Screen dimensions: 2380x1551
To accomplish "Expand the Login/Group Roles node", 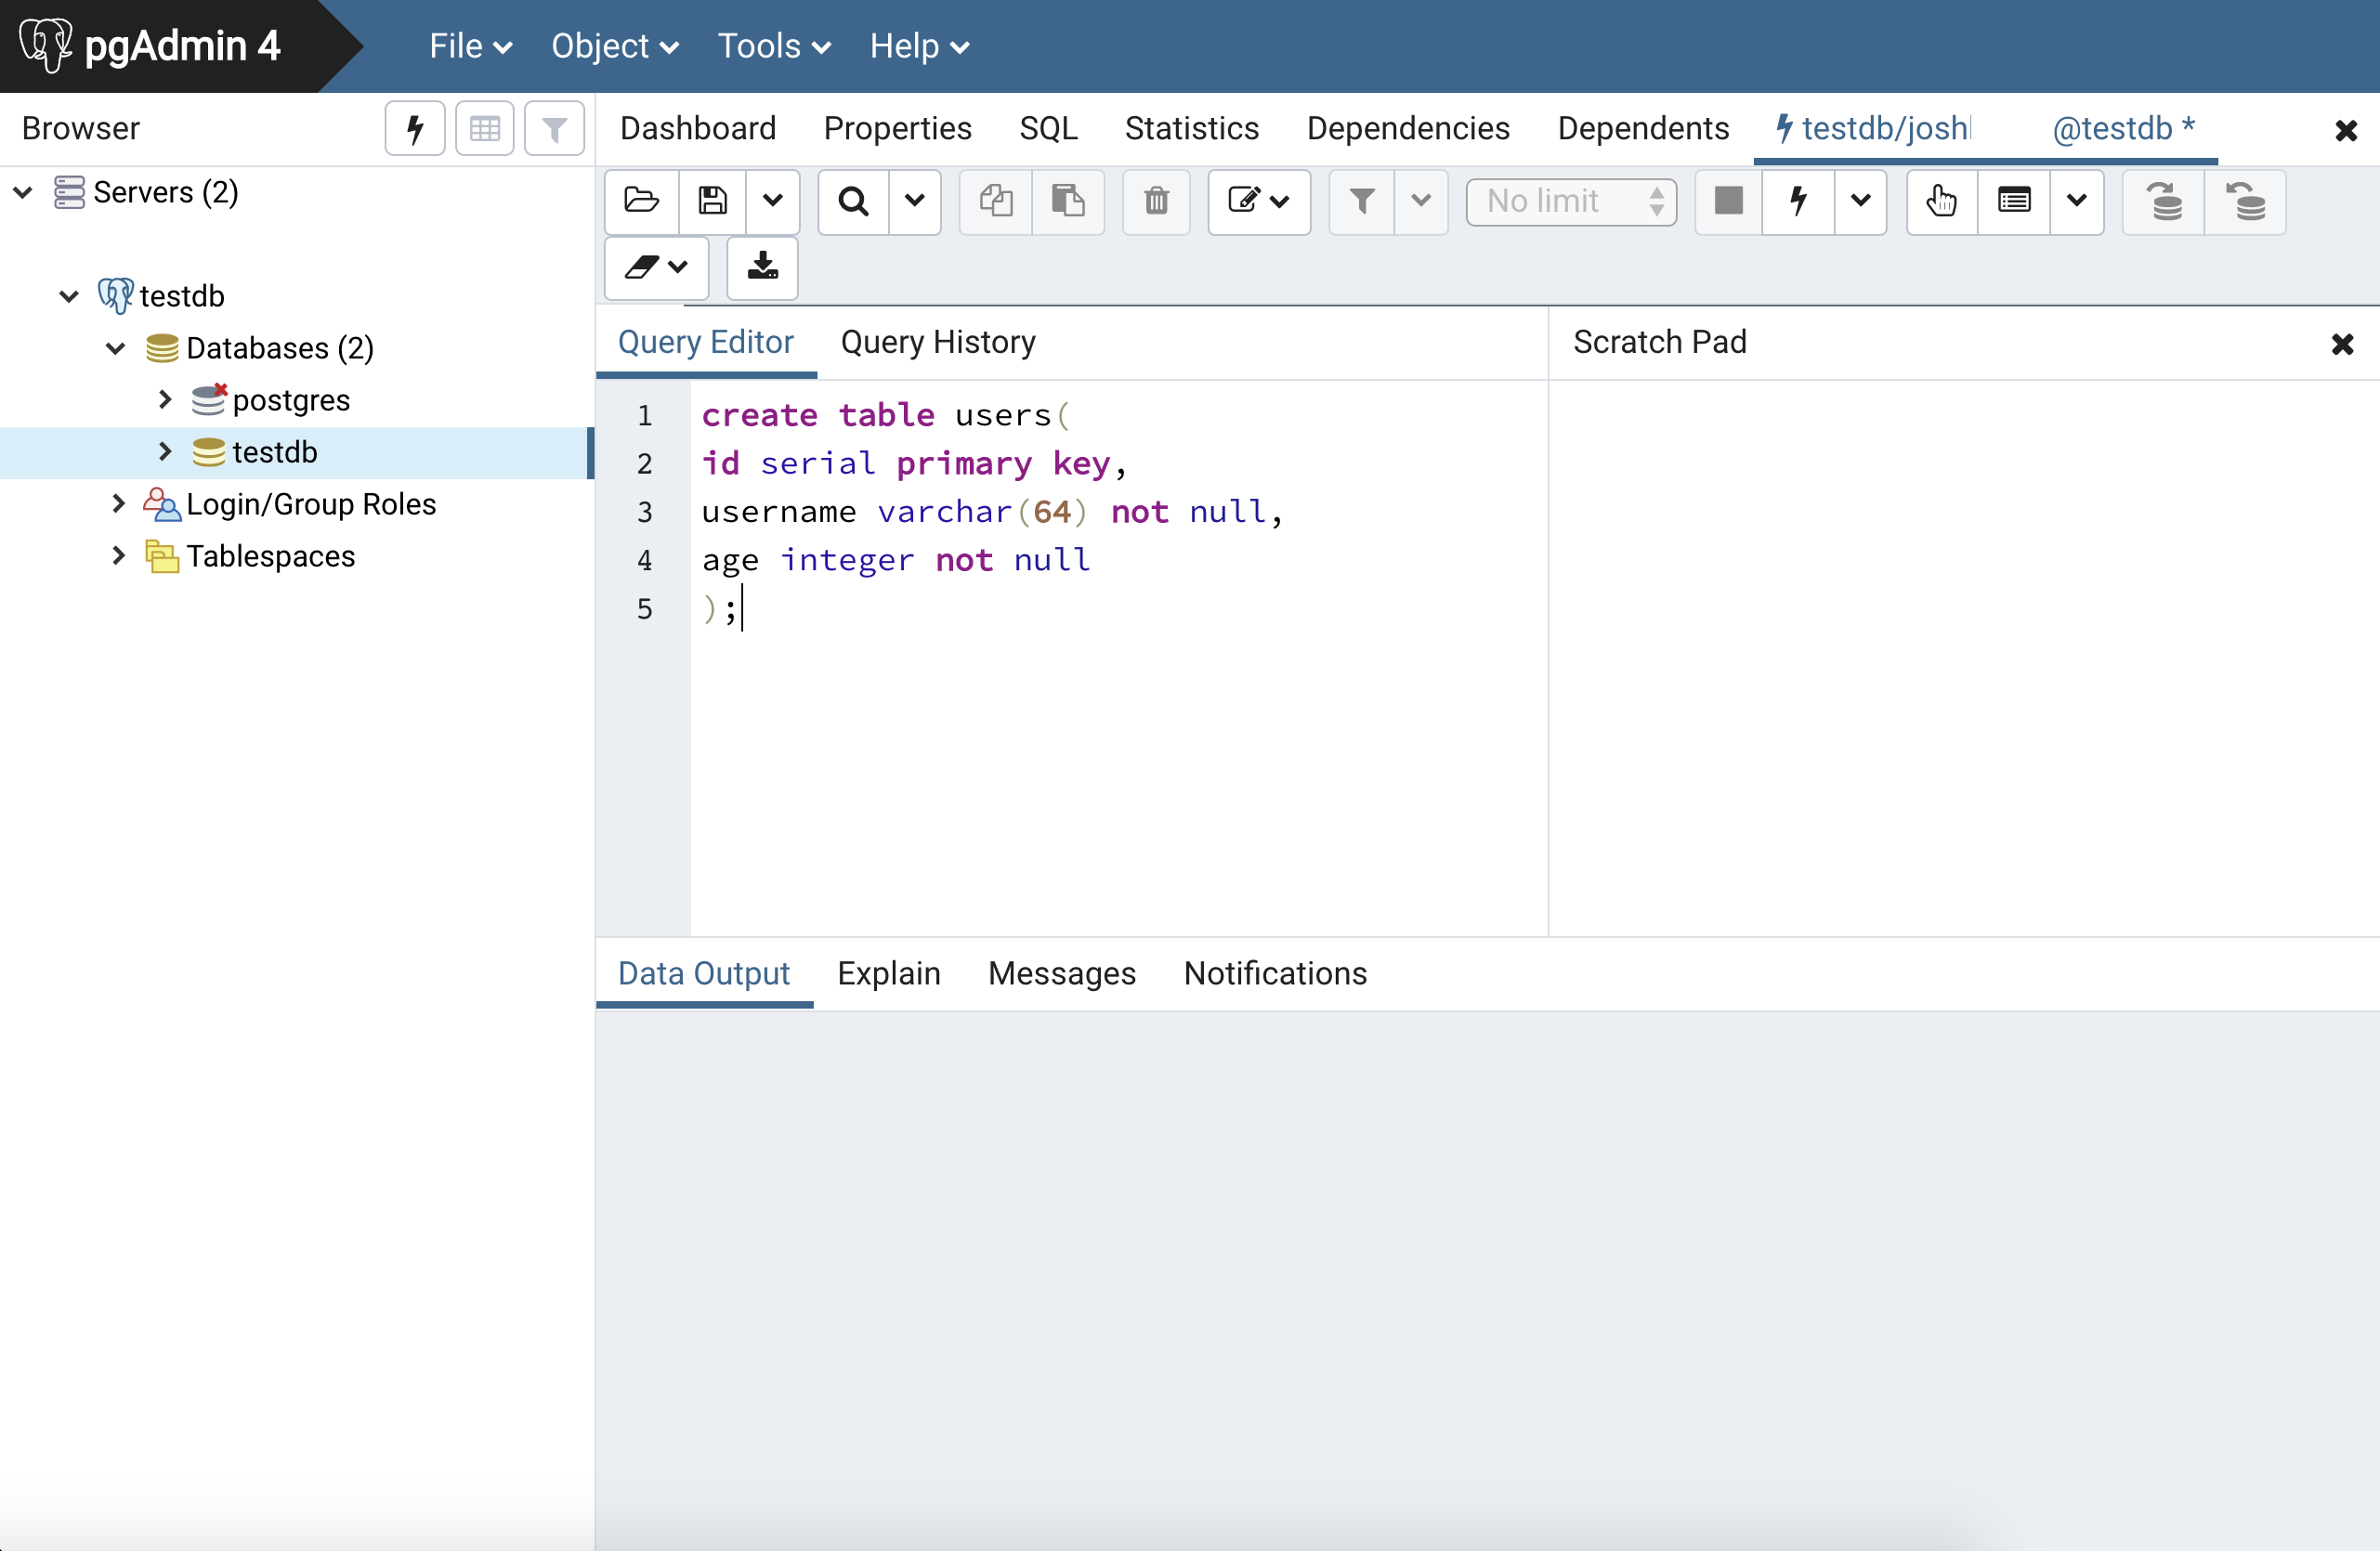I will 118,503.
